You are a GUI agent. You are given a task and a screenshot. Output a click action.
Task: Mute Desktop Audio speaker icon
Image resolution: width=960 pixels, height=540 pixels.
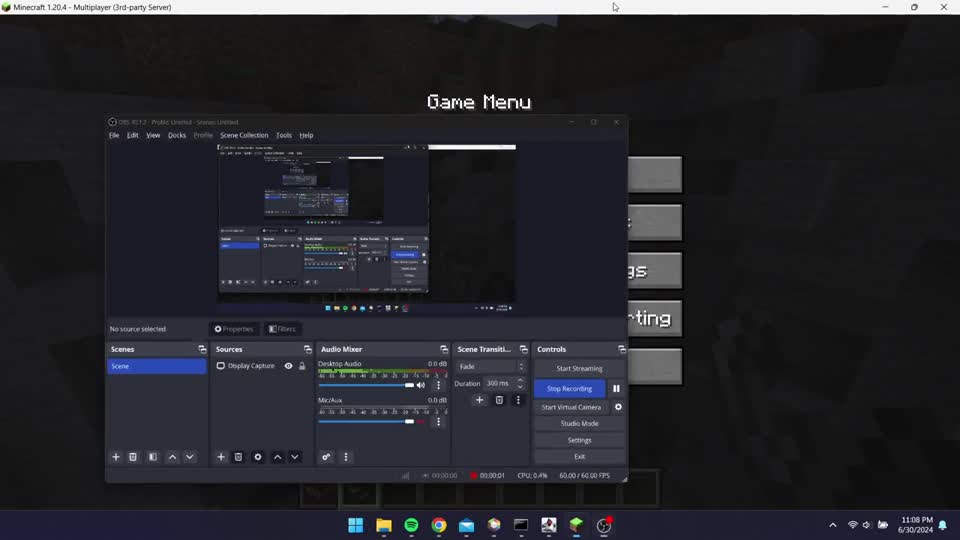(x=421, y=385)
